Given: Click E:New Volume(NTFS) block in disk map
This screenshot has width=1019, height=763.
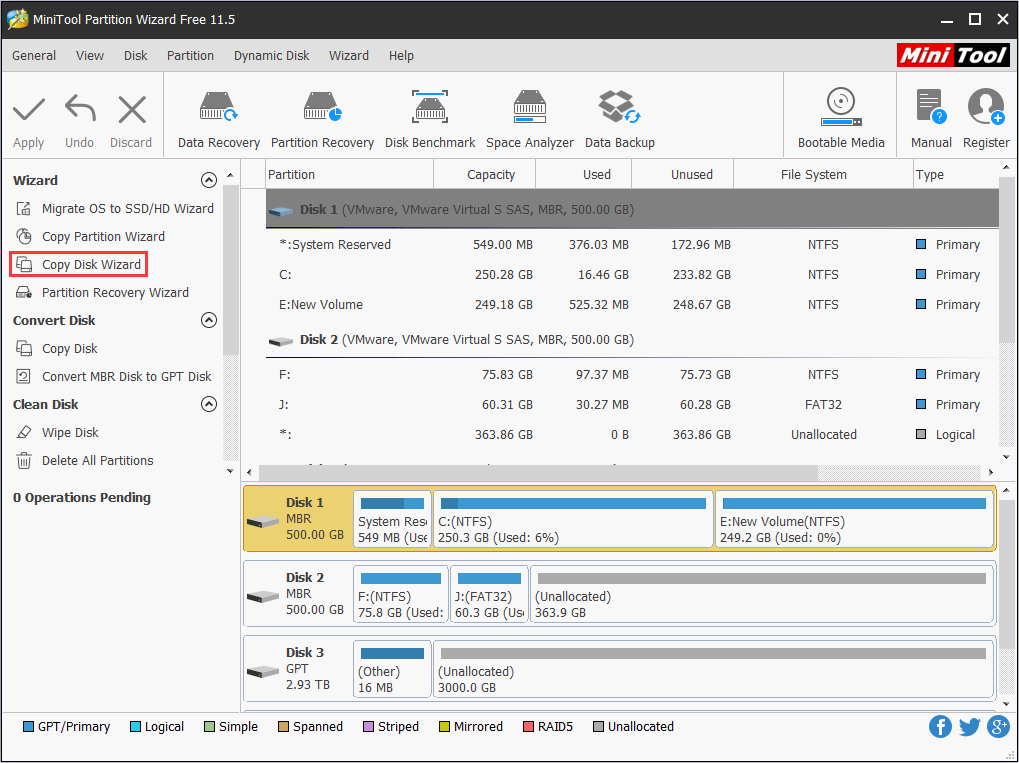Looking at the screenshot, I should click(854, 519).
